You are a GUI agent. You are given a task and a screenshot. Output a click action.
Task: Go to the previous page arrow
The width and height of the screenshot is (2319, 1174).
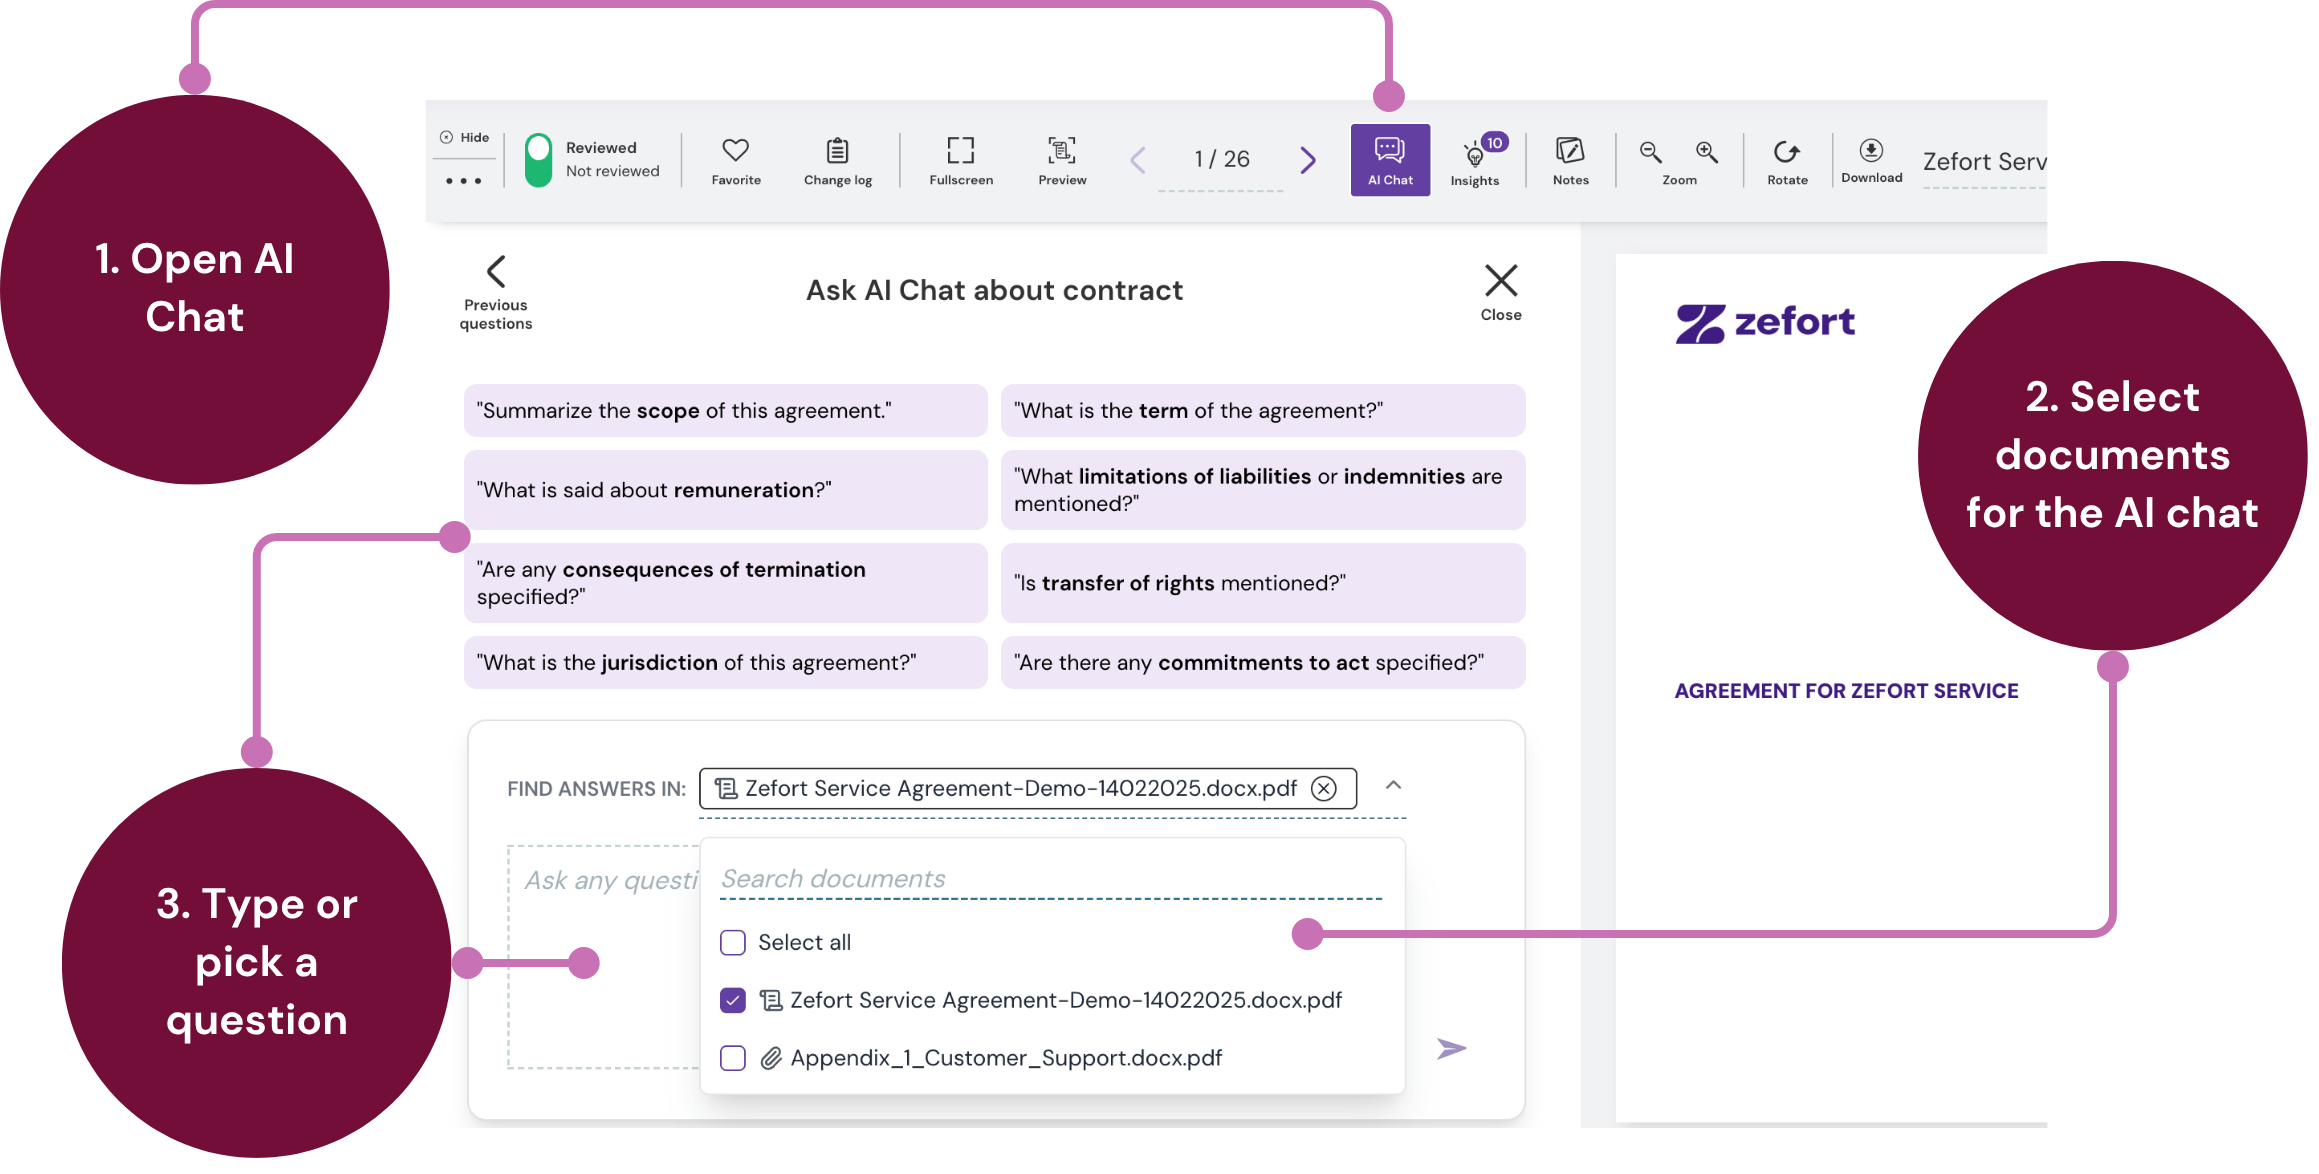coord(1137,160)
